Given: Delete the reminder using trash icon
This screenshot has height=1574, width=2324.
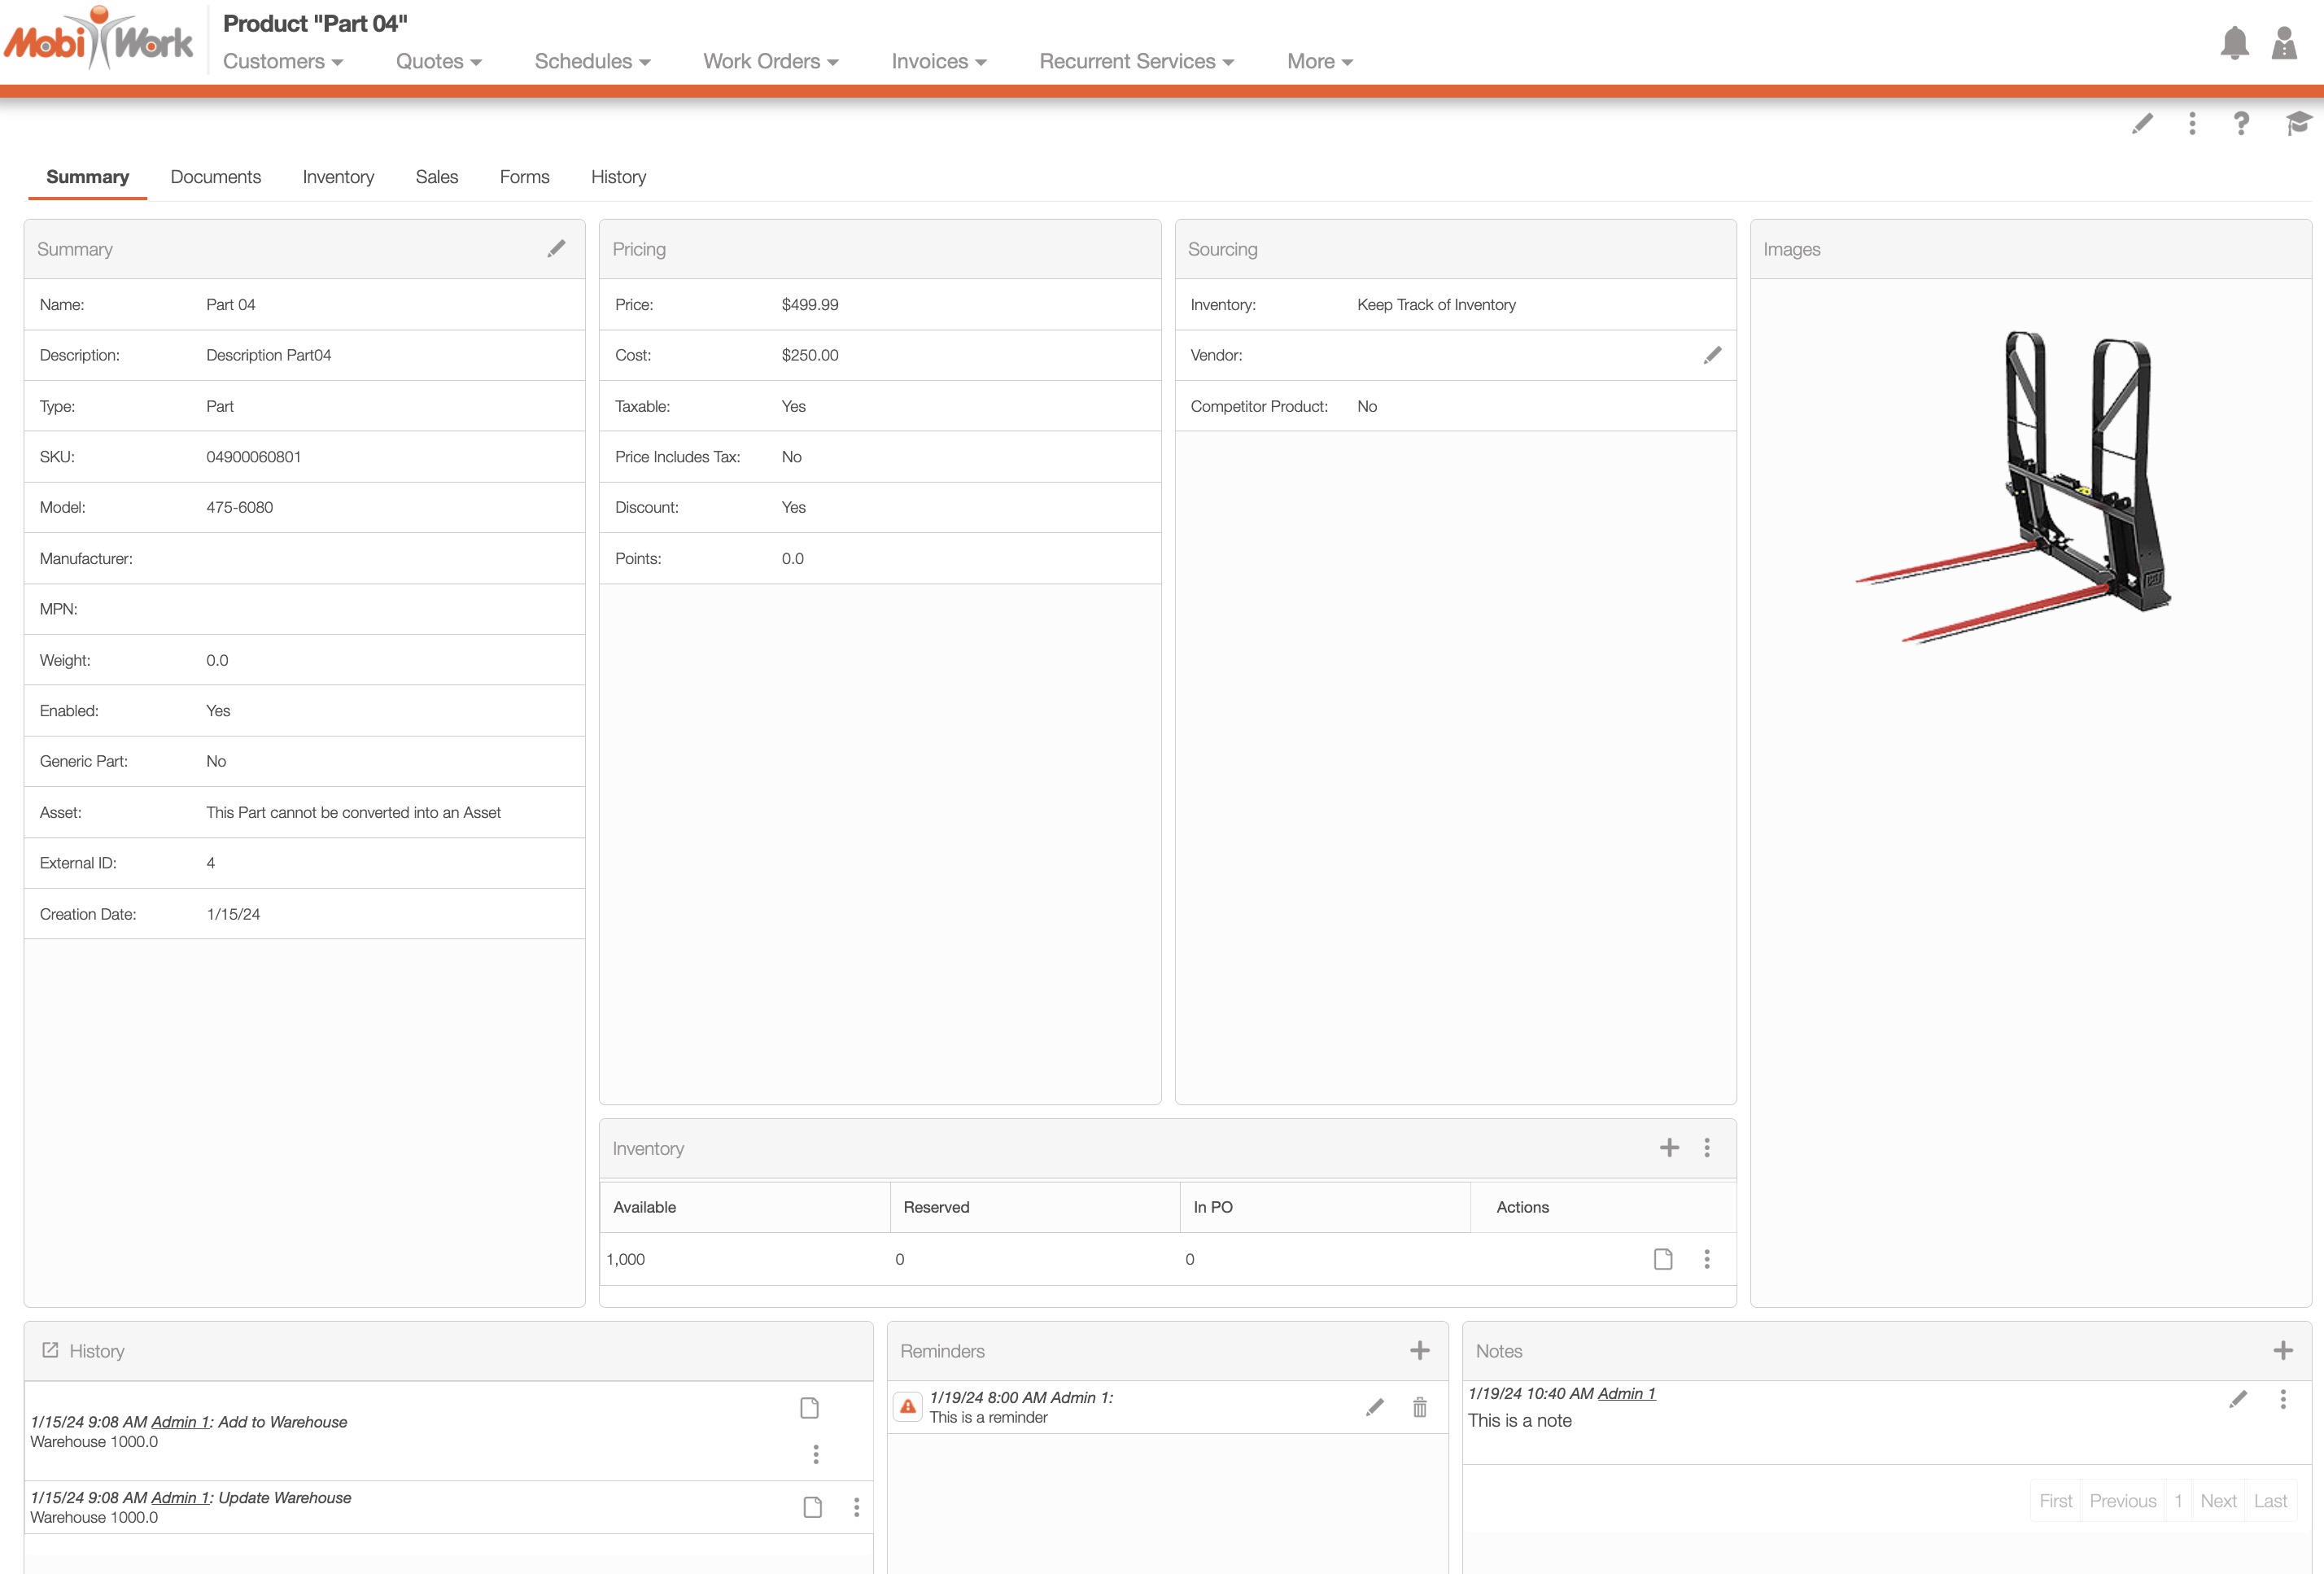Looking at the screenshot, I should (1419, 1407).
